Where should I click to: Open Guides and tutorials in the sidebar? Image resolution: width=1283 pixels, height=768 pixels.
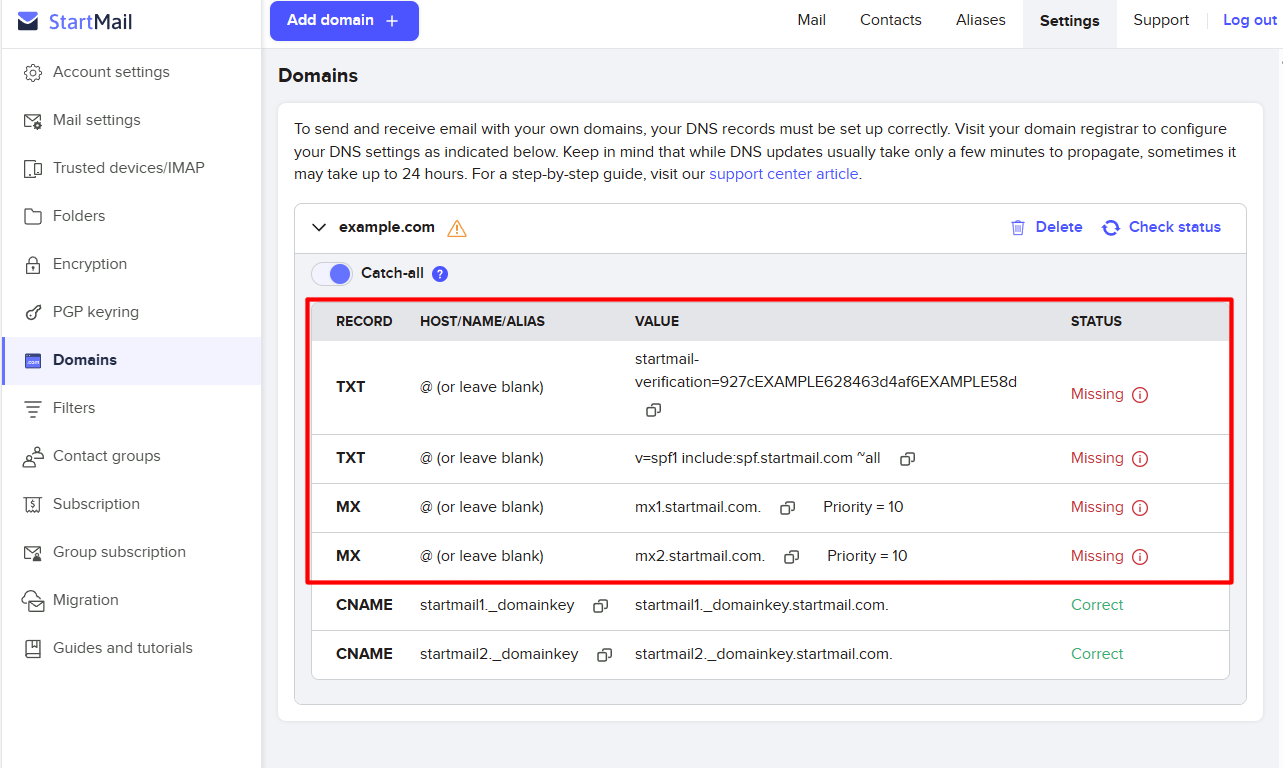131,648
